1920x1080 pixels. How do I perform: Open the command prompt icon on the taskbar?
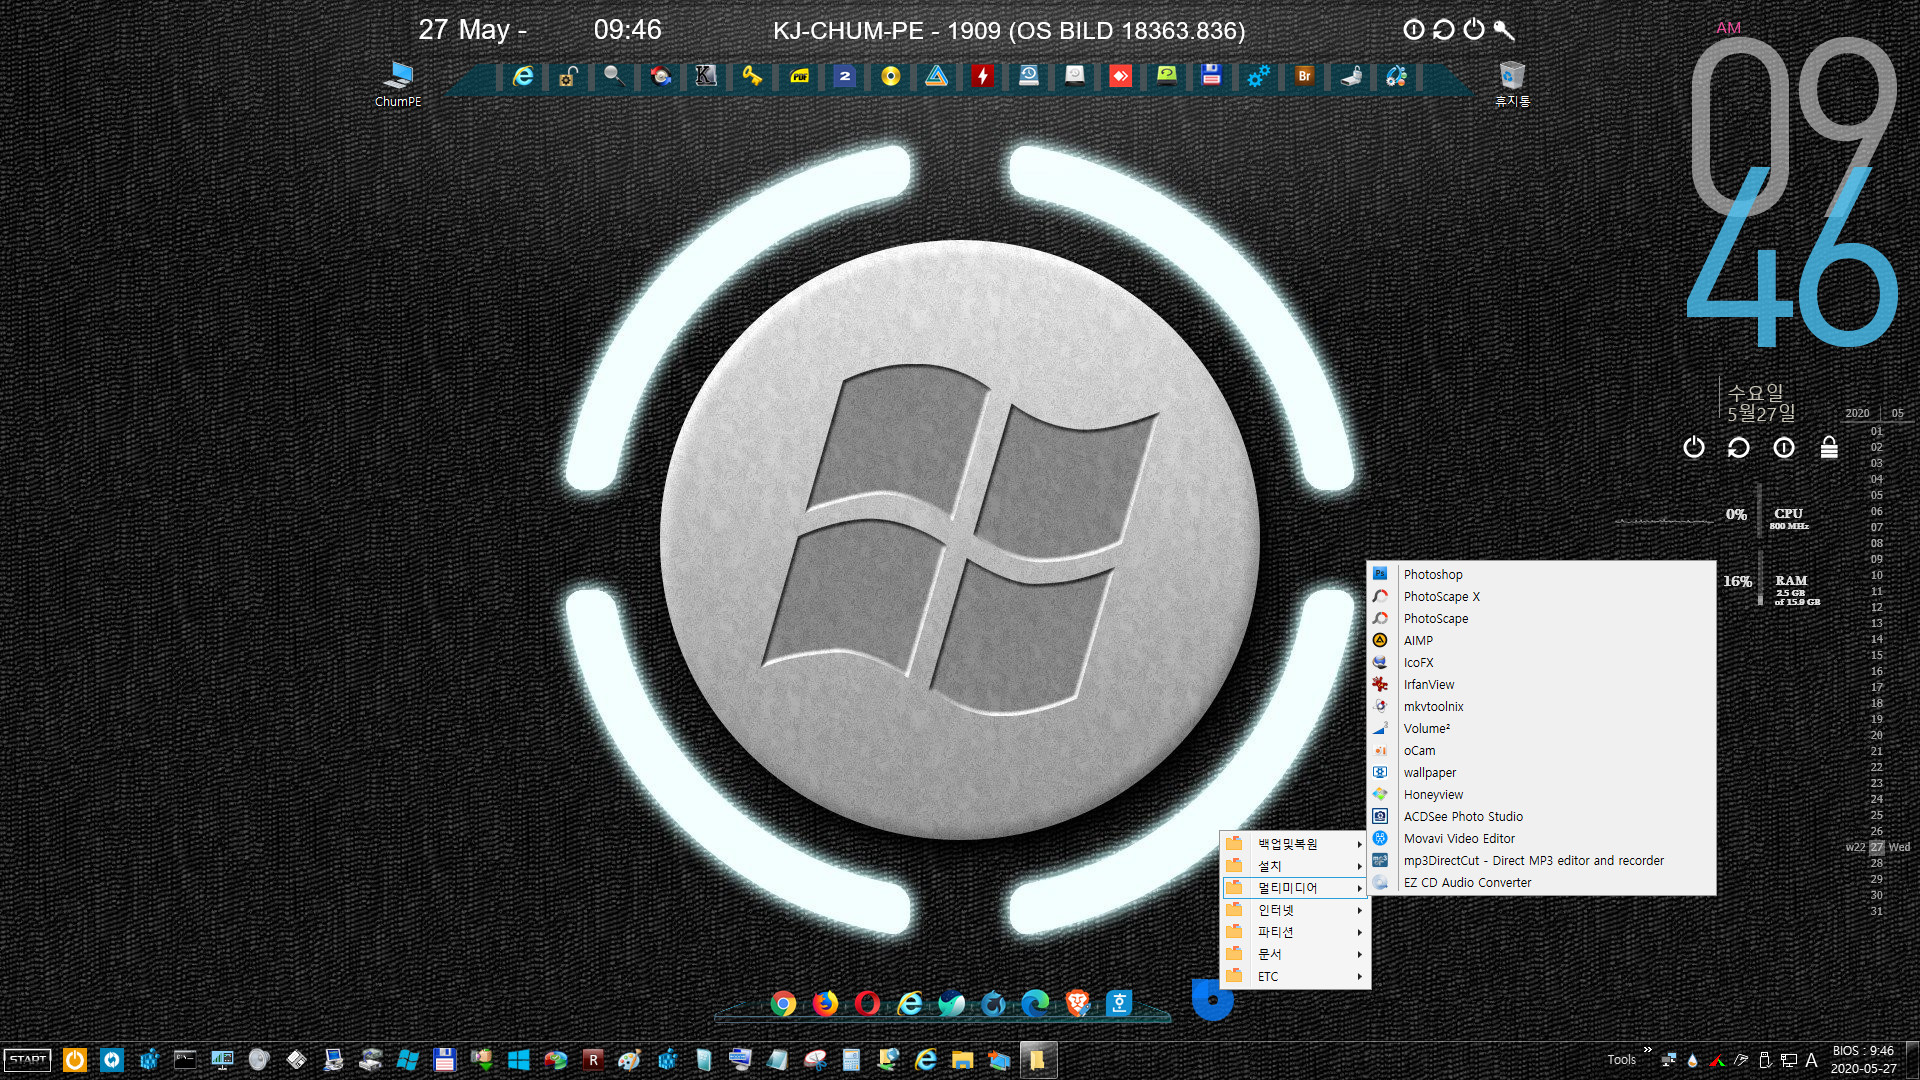185,1060
